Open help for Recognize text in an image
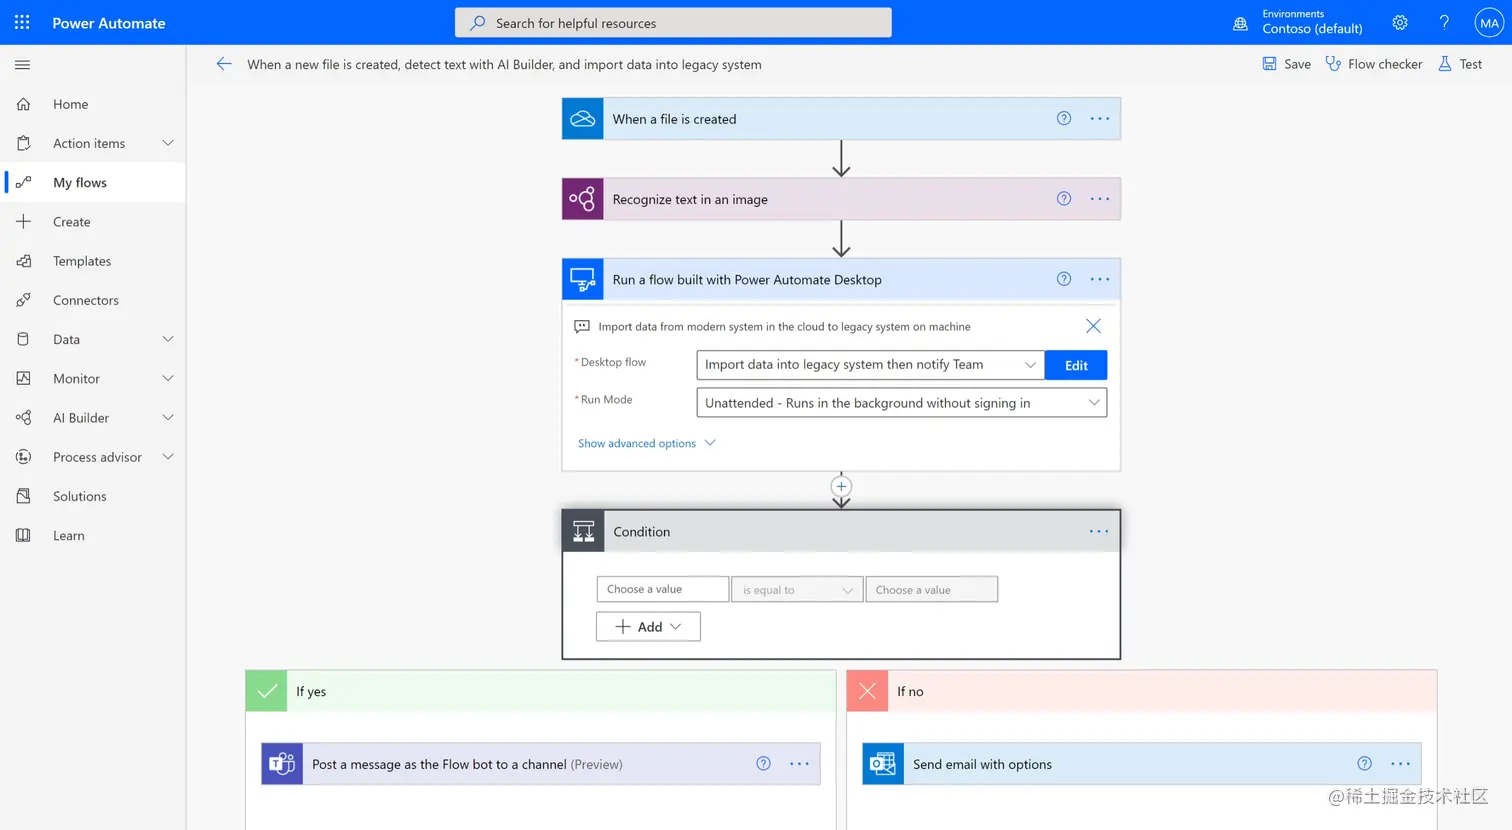The image size is (1512, 830). (1064, 199)
